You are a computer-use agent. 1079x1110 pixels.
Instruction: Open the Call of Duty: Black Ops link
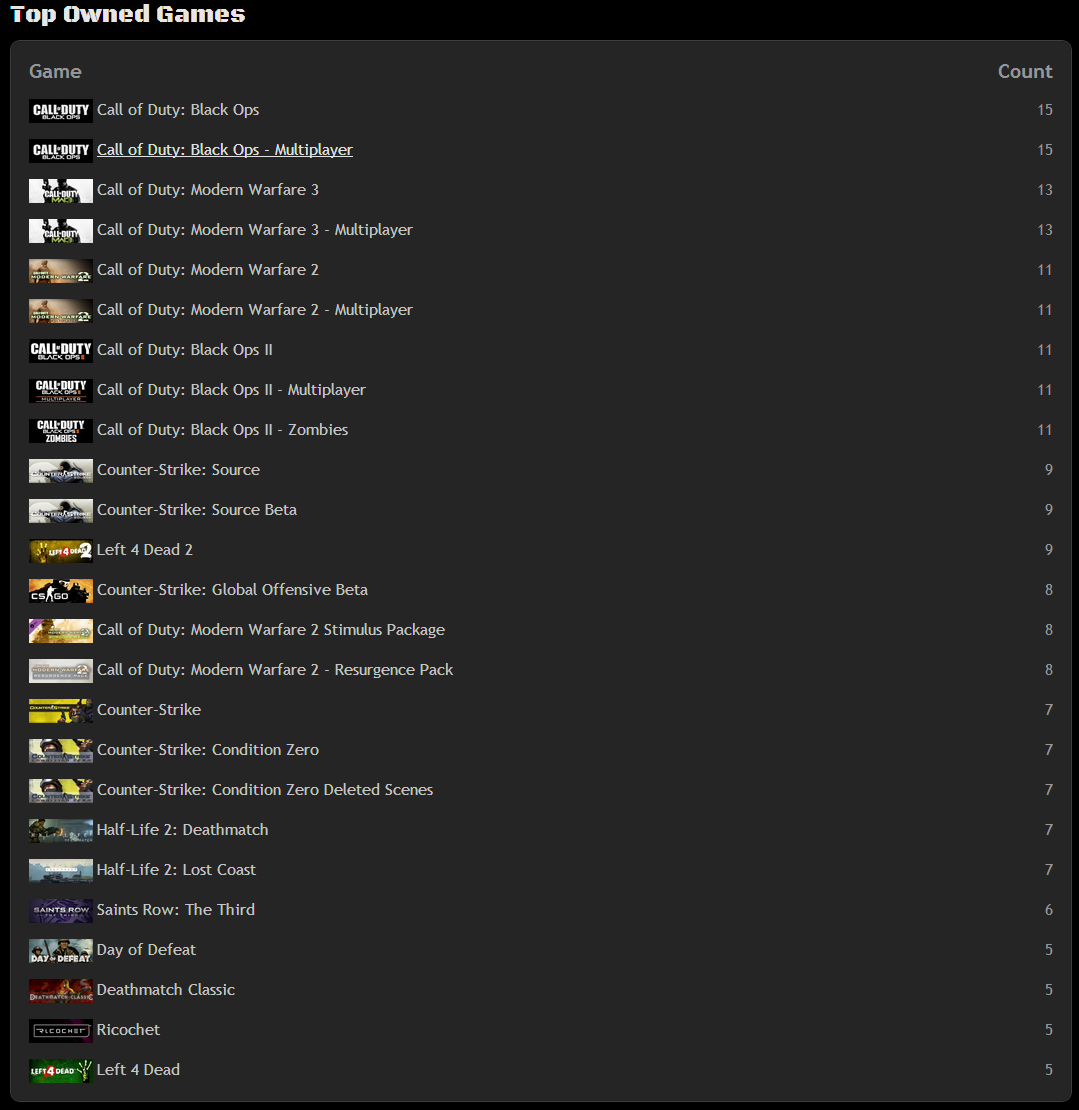[x=178, y=110]
